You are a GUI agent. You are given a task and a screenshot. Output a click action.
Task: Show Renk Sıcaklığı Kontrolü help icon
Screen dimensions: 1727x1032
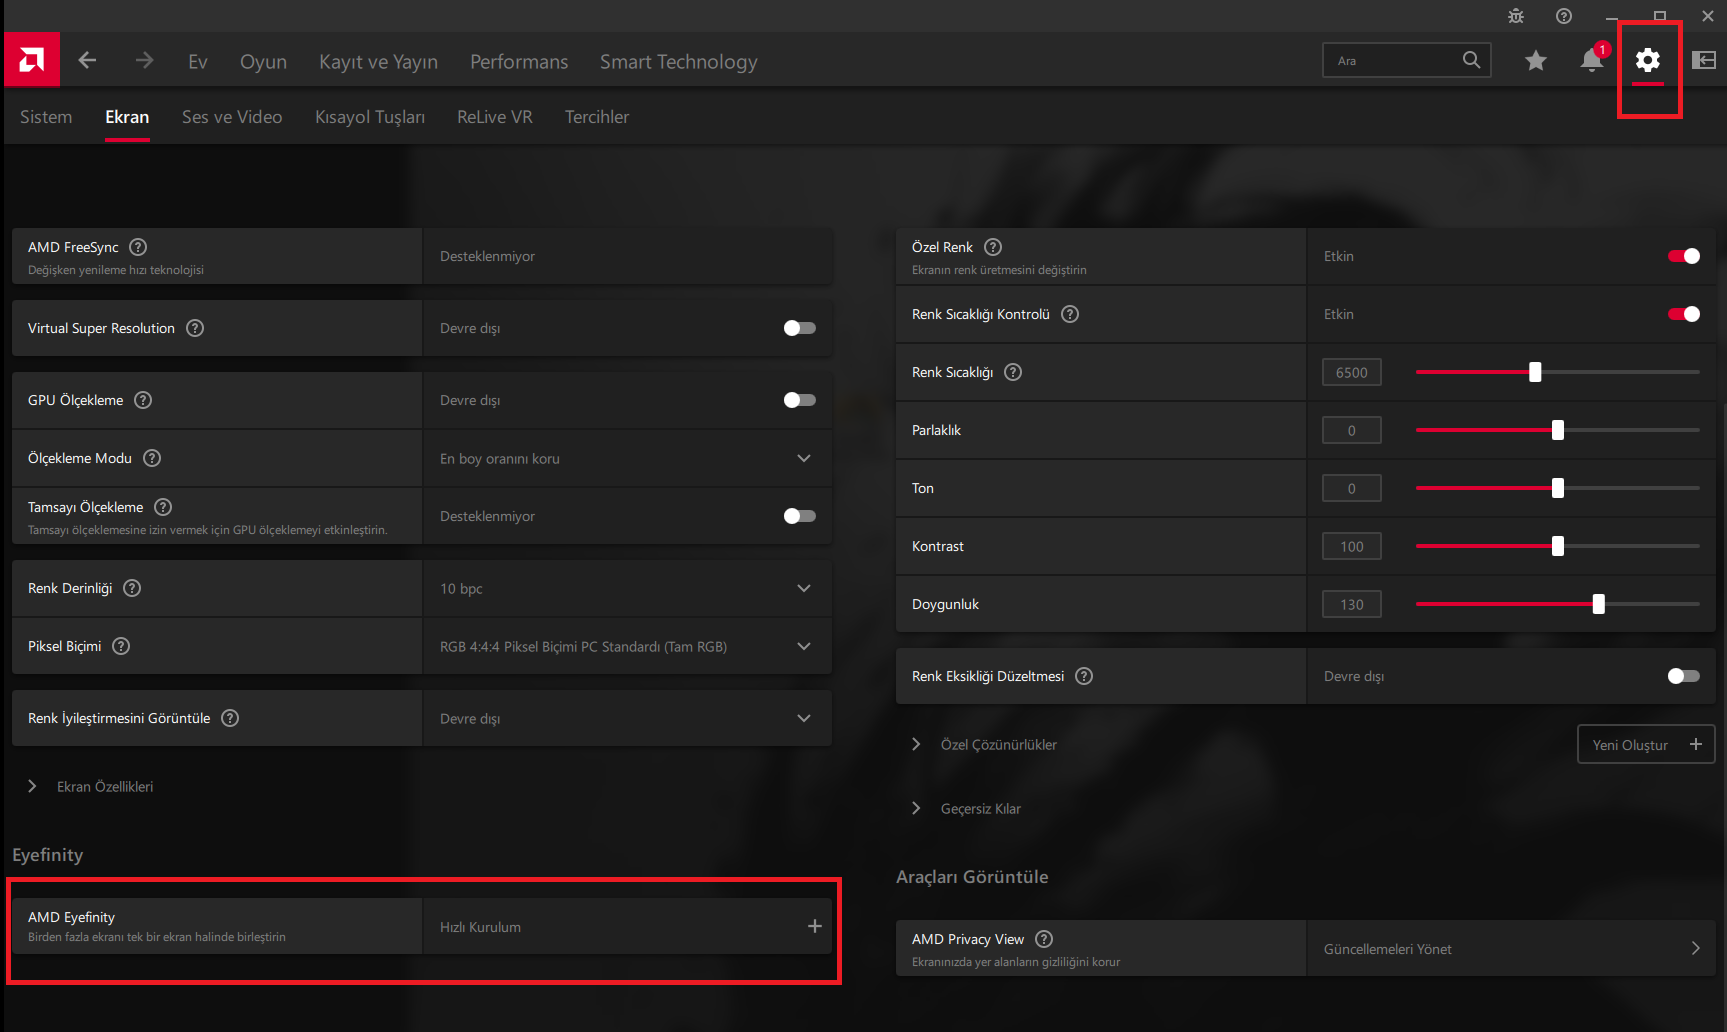pos(1070,314)
